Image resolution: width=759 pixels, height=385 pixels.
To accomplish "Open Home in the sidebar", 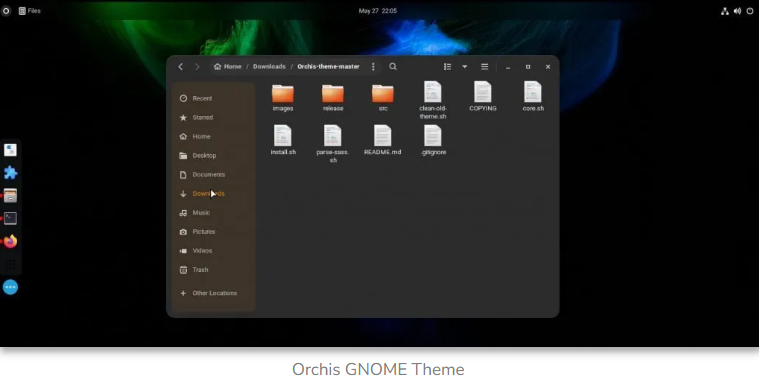I will [213, 137].
